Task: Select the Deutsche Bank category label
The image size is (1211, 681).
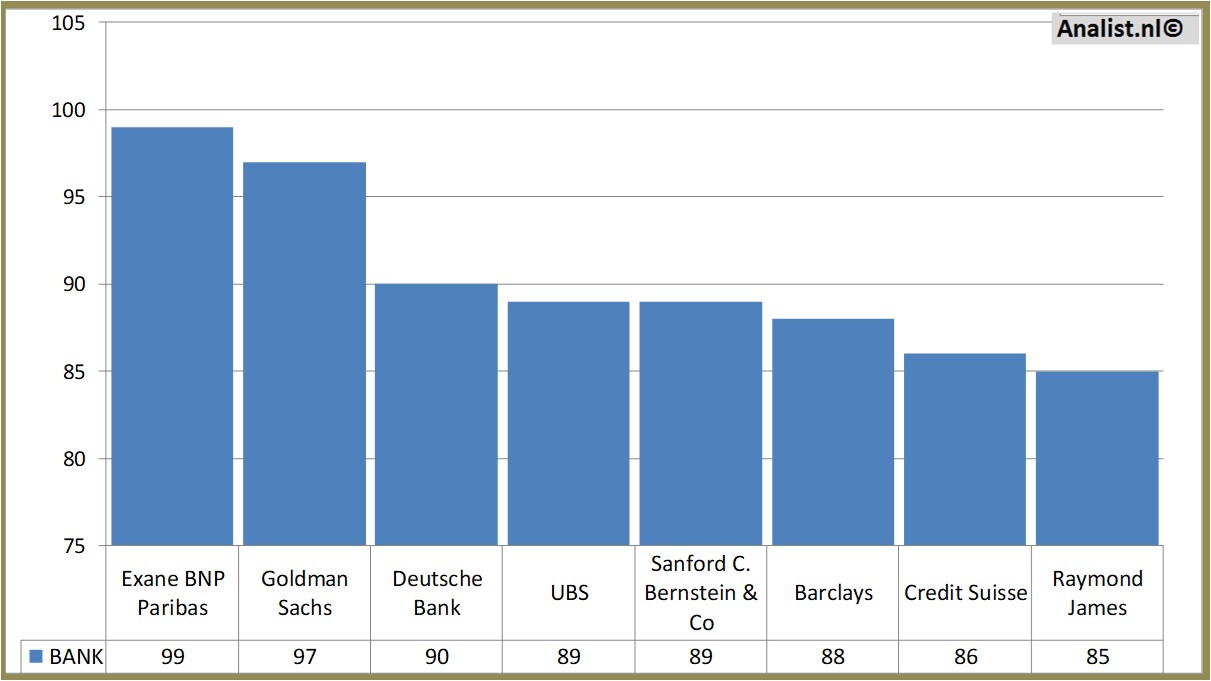Action: point(437,593)
